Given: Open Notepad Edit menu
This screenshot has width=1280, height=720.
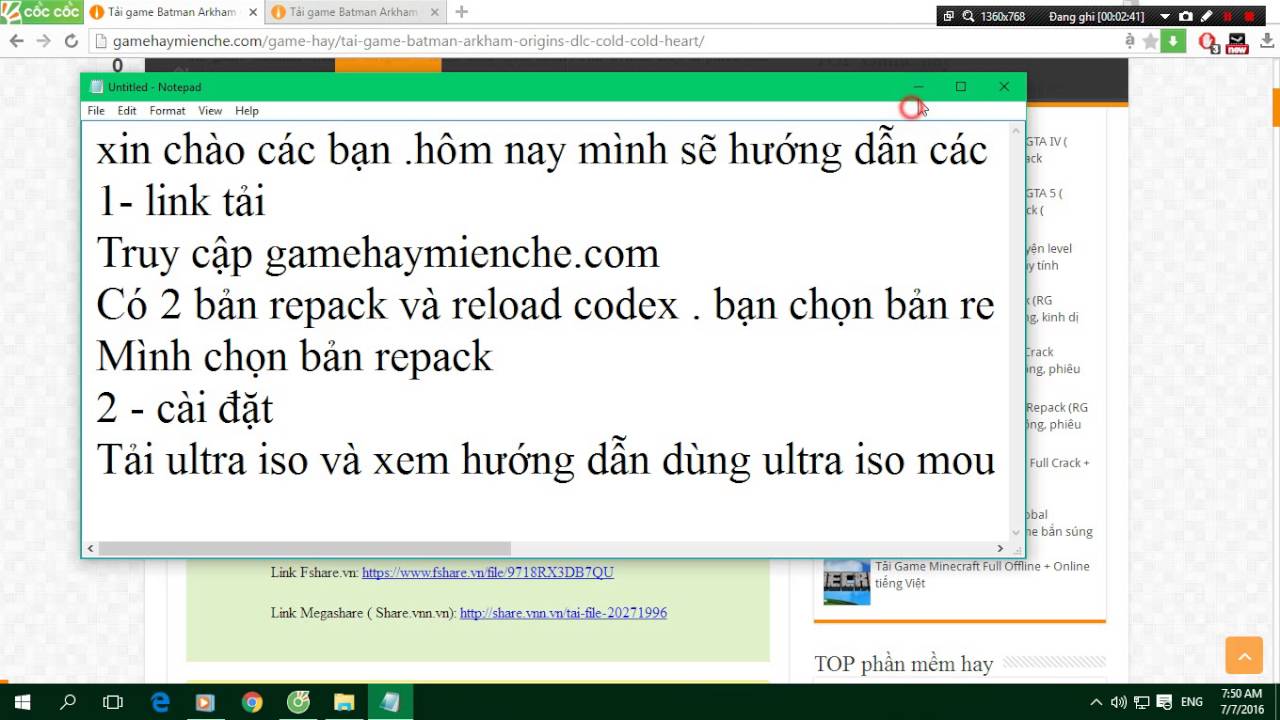Looking at the screenshot, I should coord(127,111).
